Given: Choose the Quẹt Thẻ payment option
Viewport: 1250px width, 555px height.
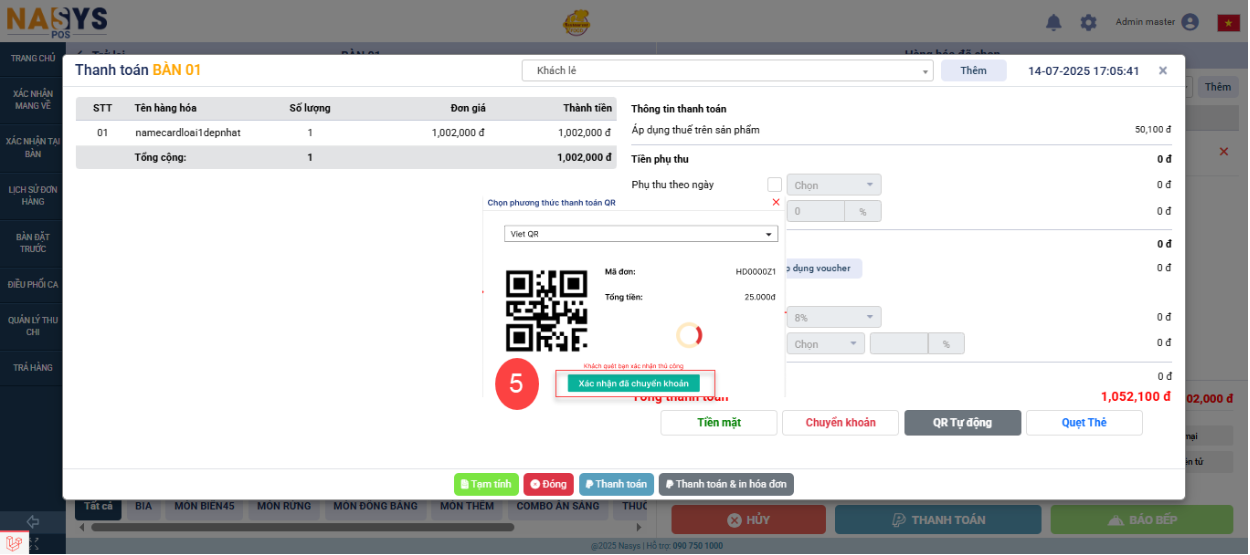Looking at the screenshot, I should click(1083, 423).
